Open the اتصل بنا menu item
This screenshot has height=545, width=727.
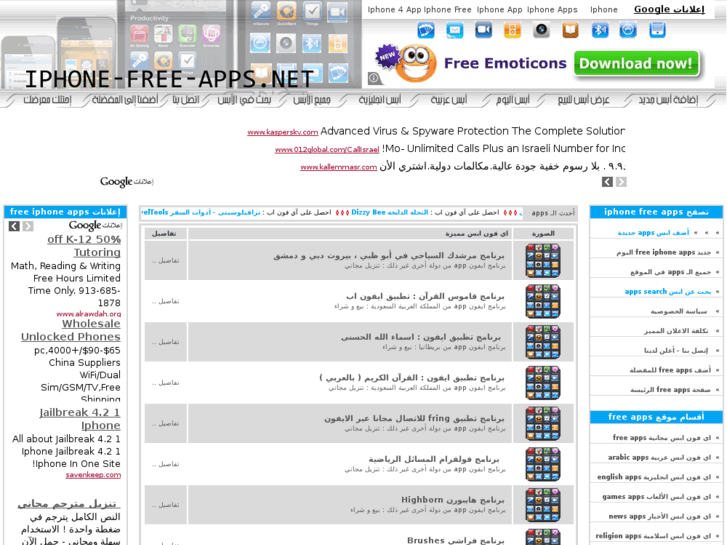pos(186,100)
